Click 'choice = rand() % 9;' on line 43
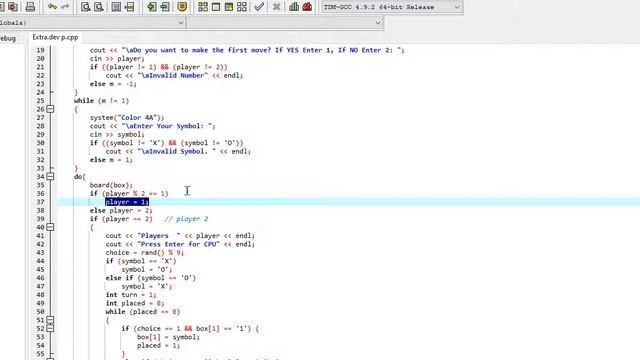Viewport: 640px width, 360px height. point(144,253)
